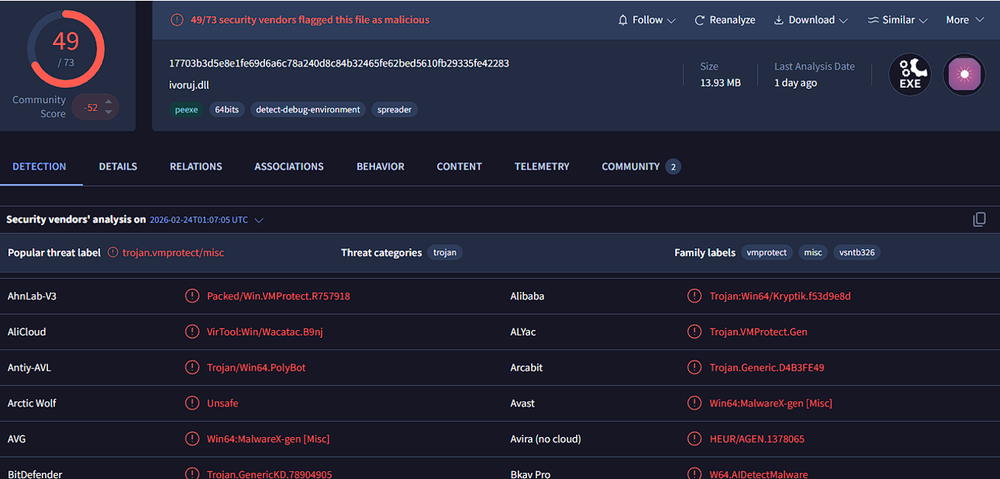Screen dimensions: 1000x479
Task: Click the purple circular avatar icon
Action: [x=964, y=75]
